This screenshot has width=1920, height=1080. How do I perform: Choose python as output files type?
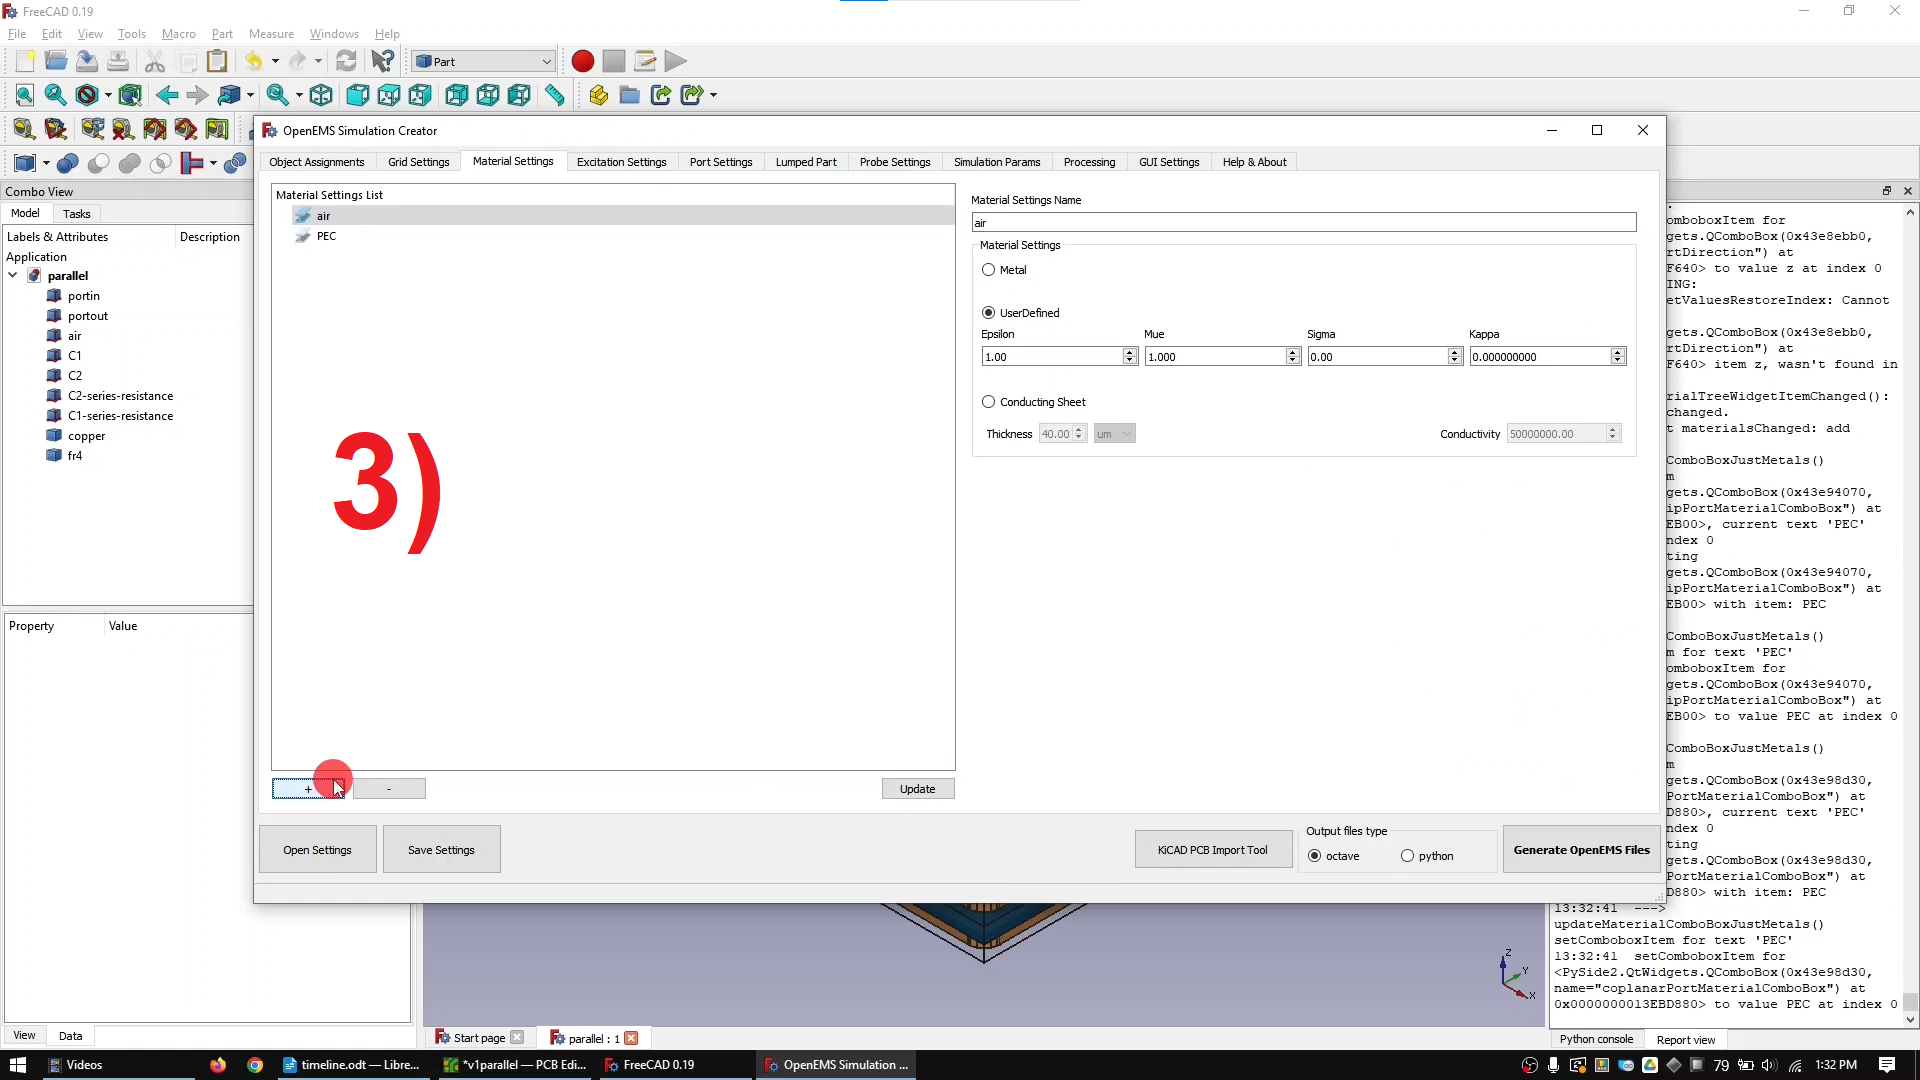coord(1408,856)
